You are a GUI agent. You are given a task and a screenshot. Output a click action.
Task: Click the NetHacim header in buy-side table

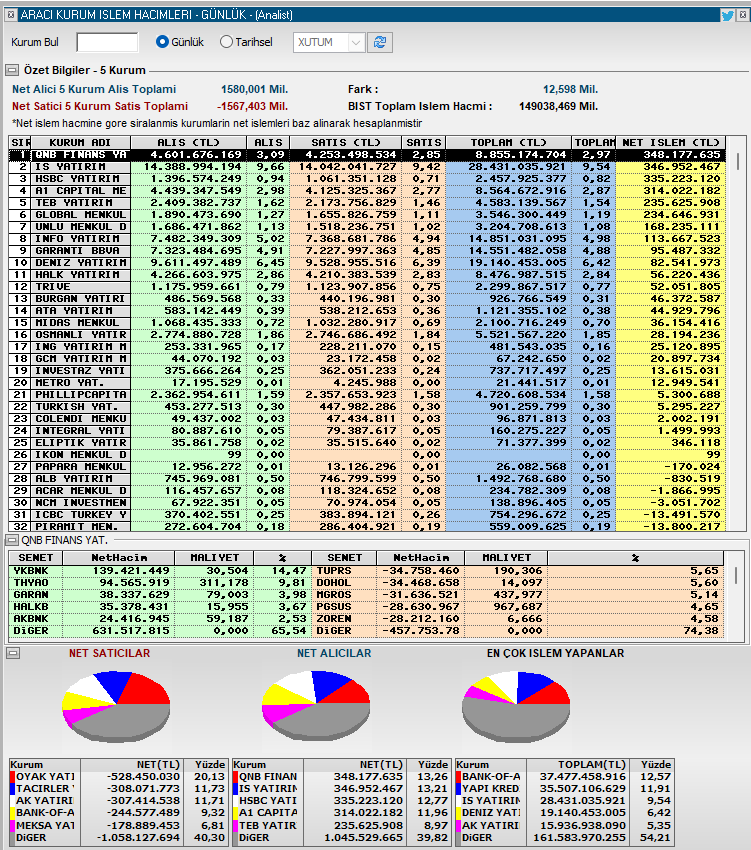click(119, 558)
